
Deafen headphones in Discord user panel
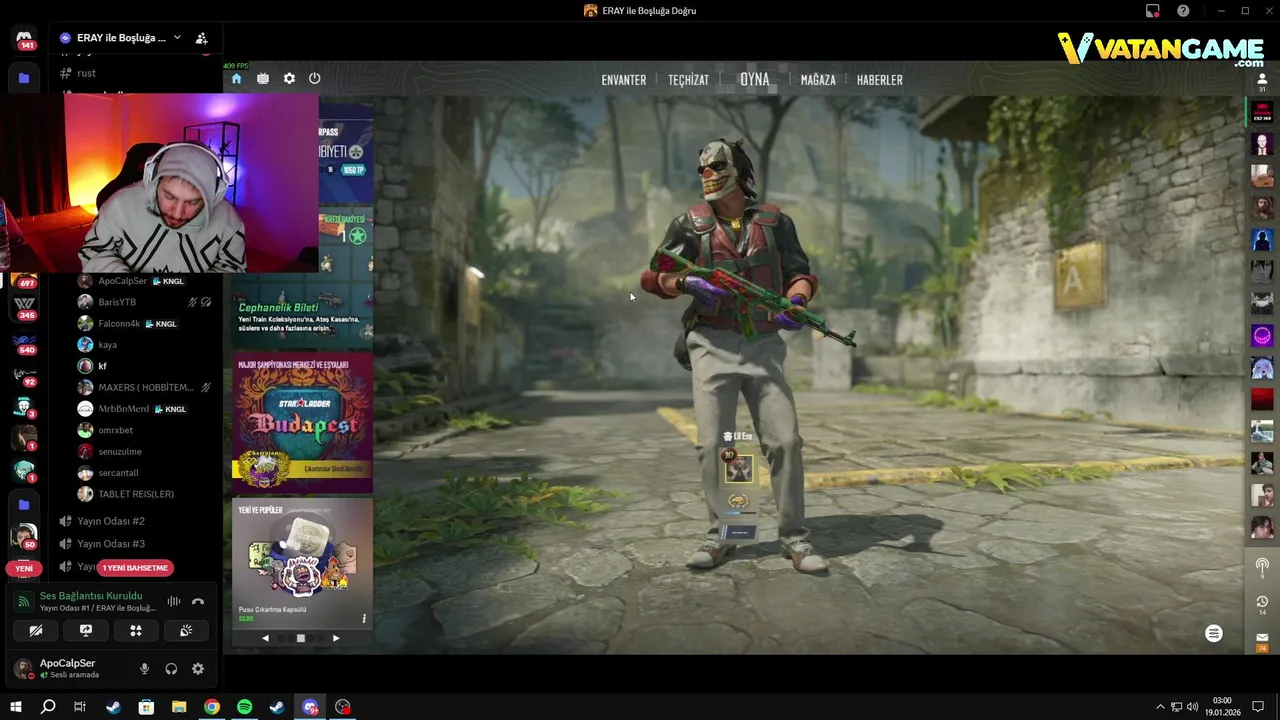[x=171, y=669]
